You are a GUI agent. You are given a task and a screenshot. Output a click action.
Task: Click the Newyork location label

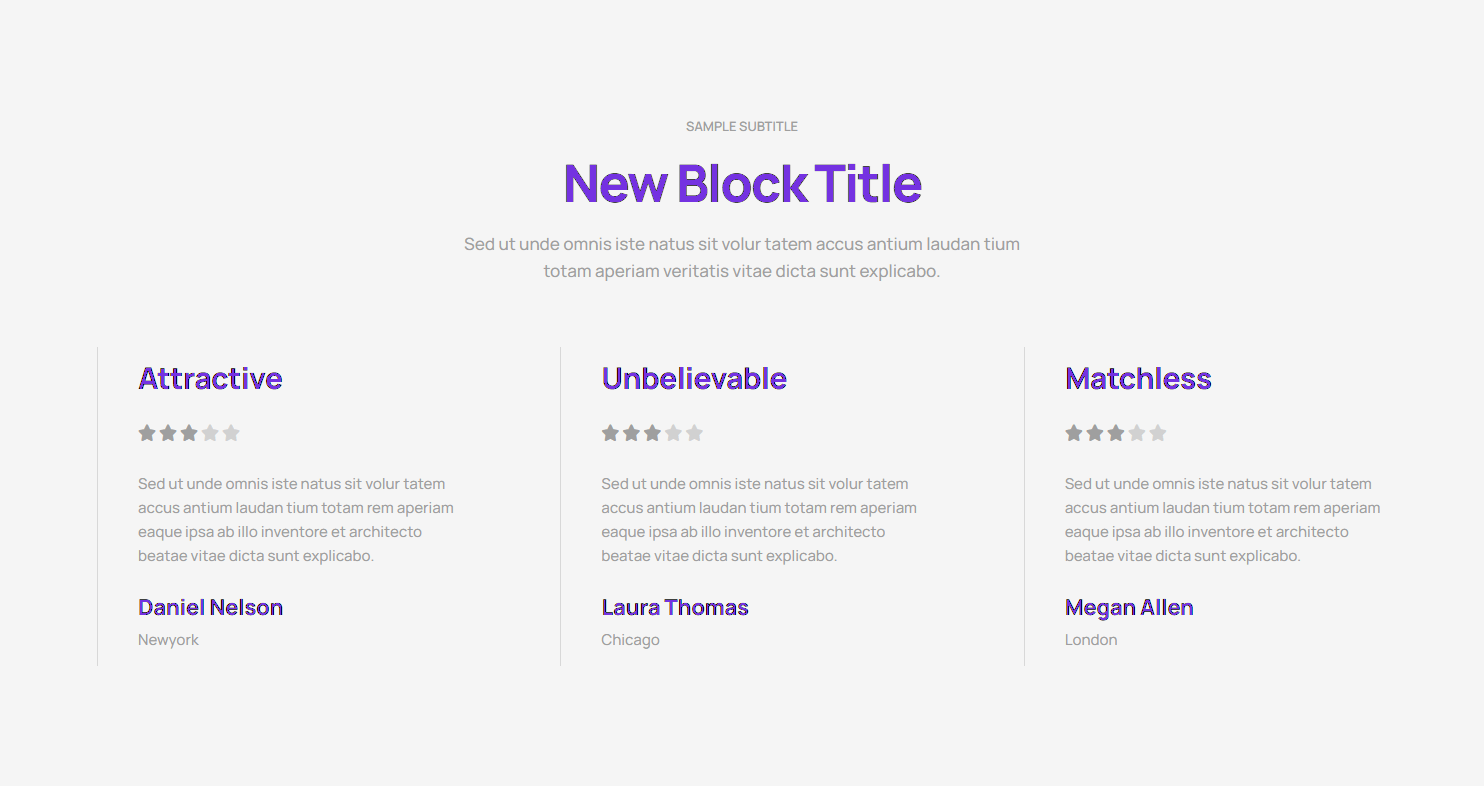point(168,640)
